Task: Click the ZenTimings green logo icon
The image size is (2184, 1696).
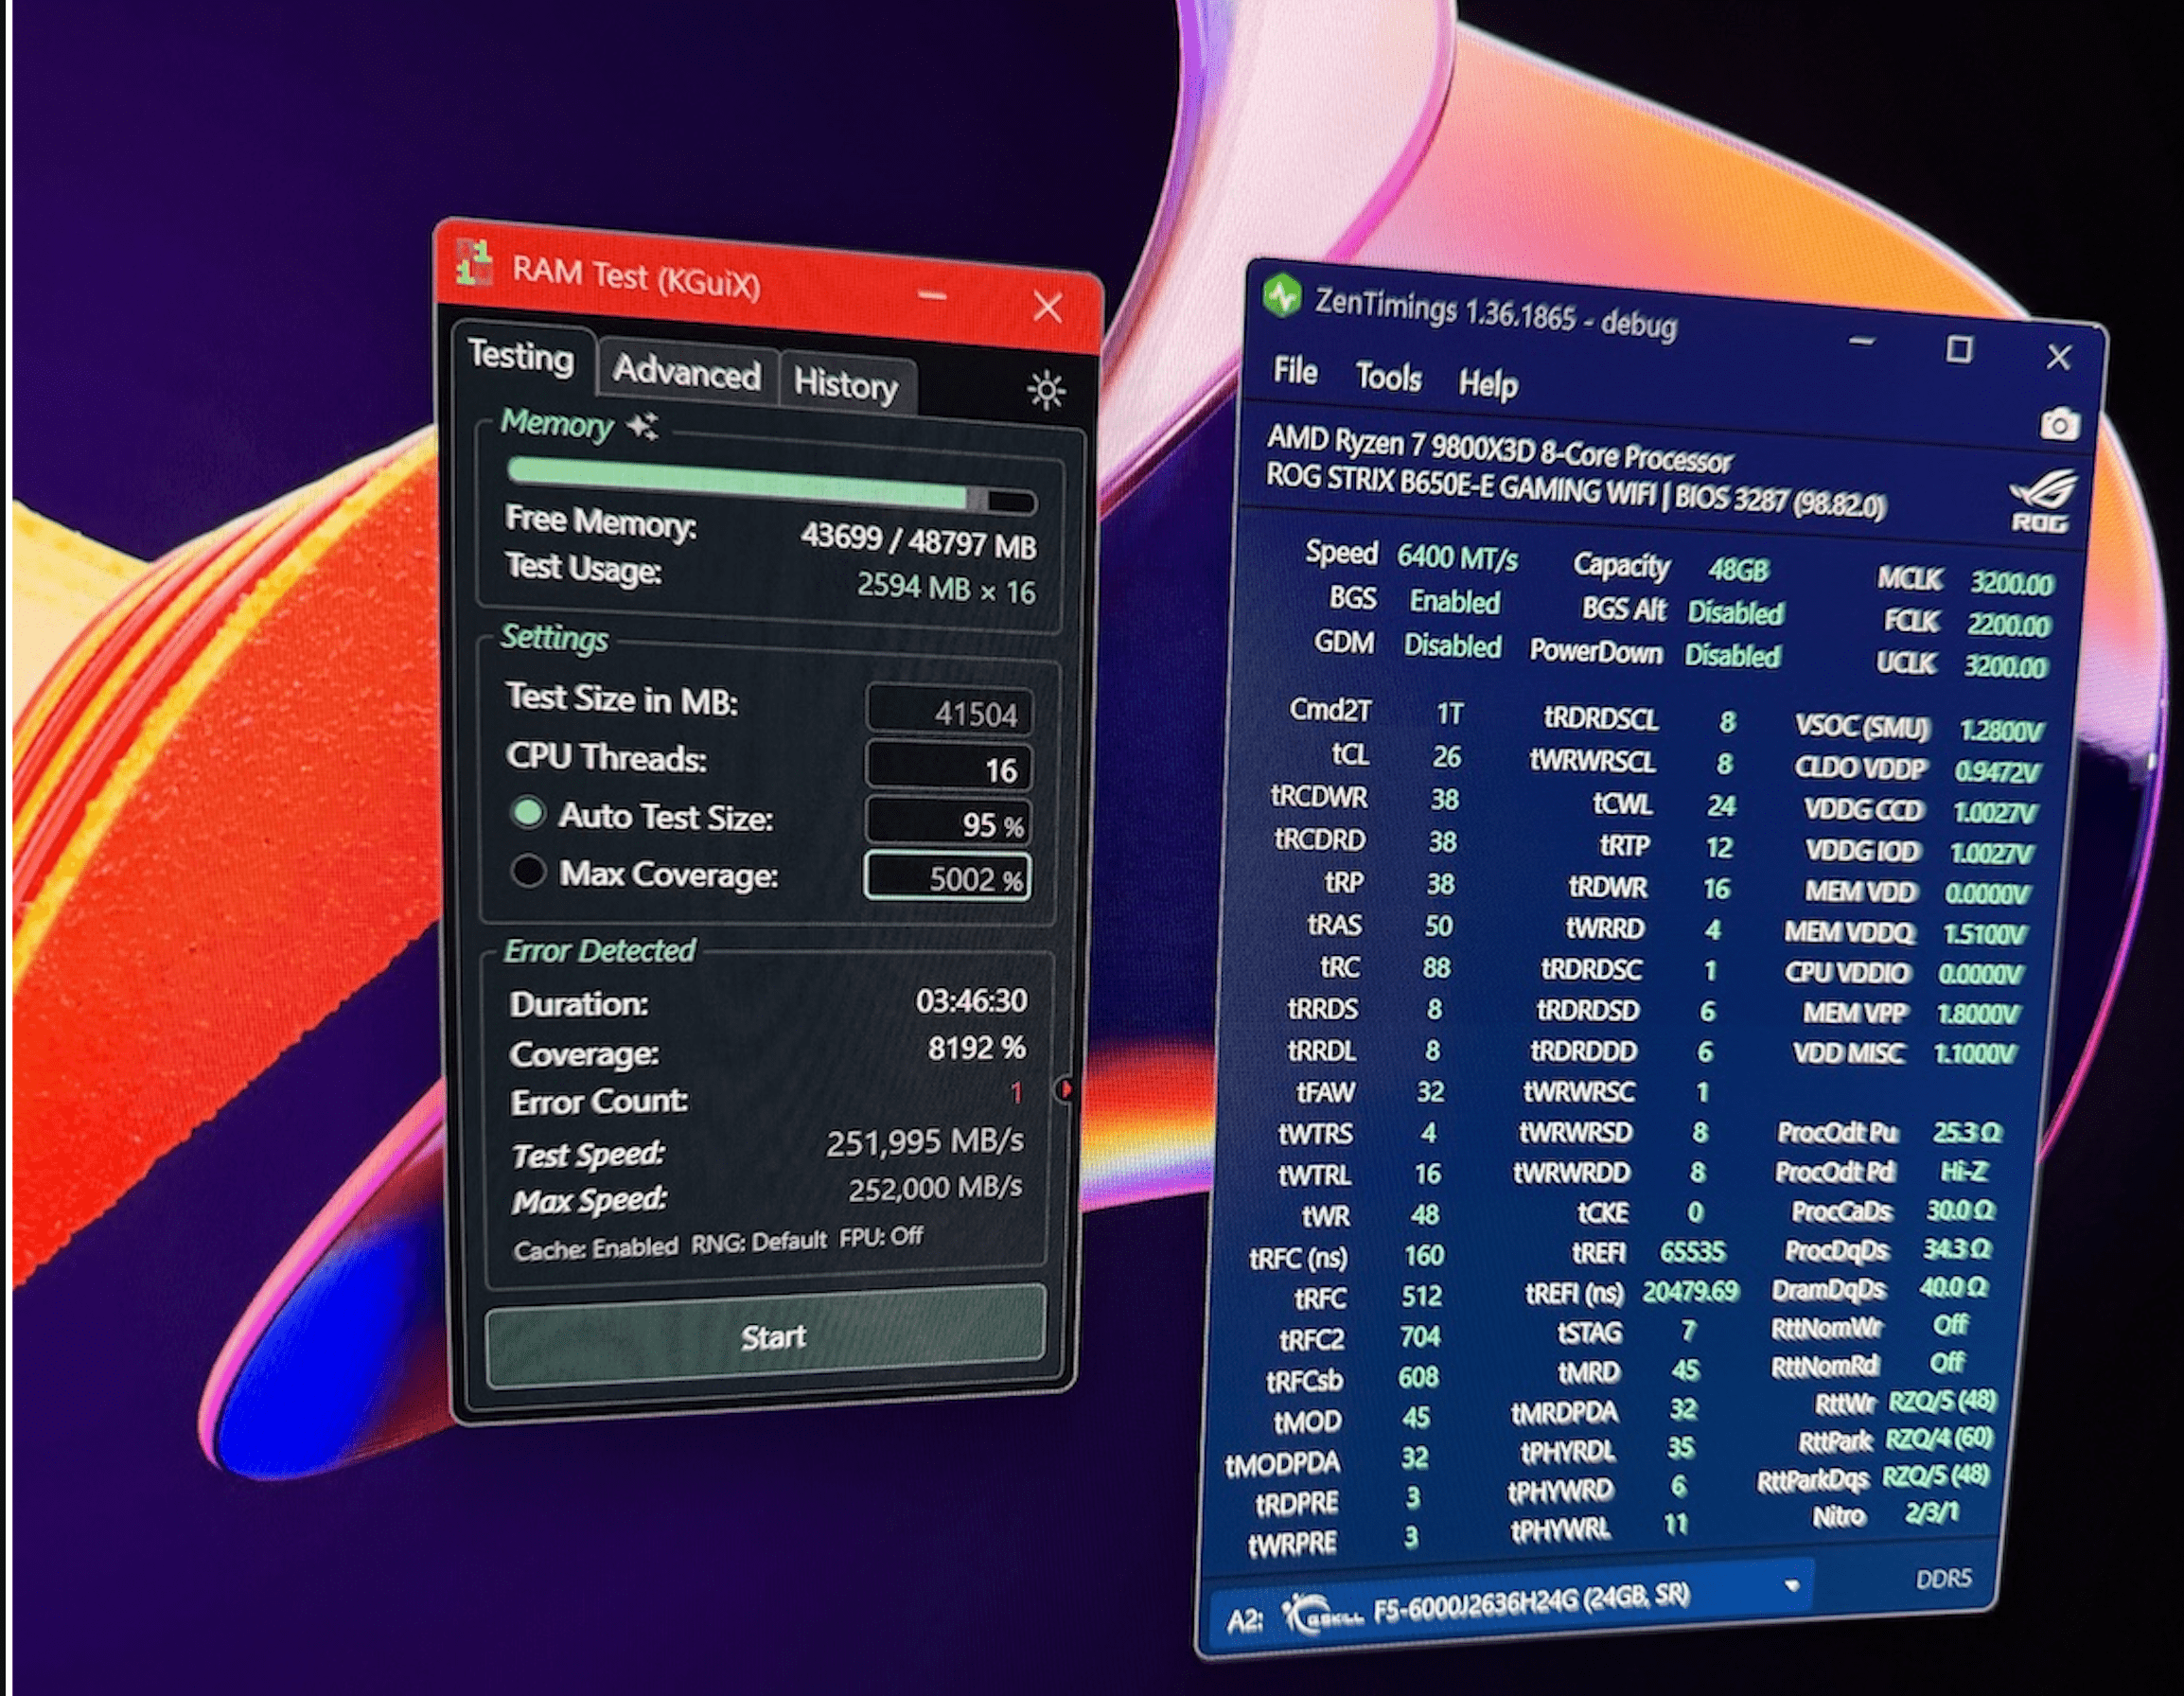Action: pos(1282,295)
